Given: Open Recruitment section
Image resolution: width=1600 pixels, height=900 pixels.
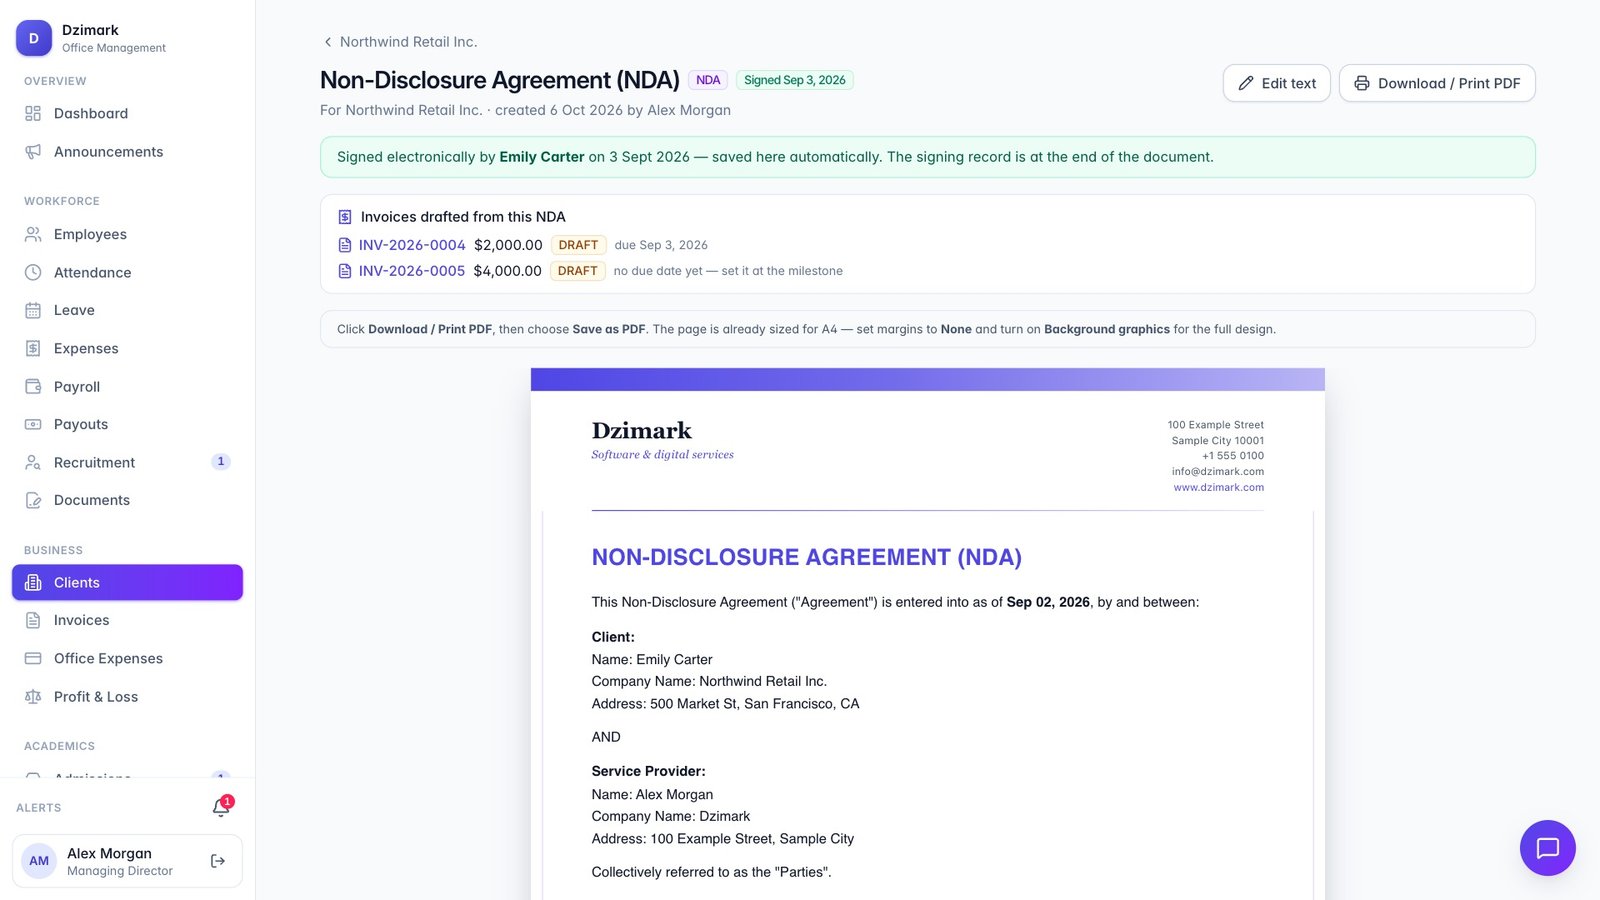Looking at the screenshot, I should [x=127, y=462].
